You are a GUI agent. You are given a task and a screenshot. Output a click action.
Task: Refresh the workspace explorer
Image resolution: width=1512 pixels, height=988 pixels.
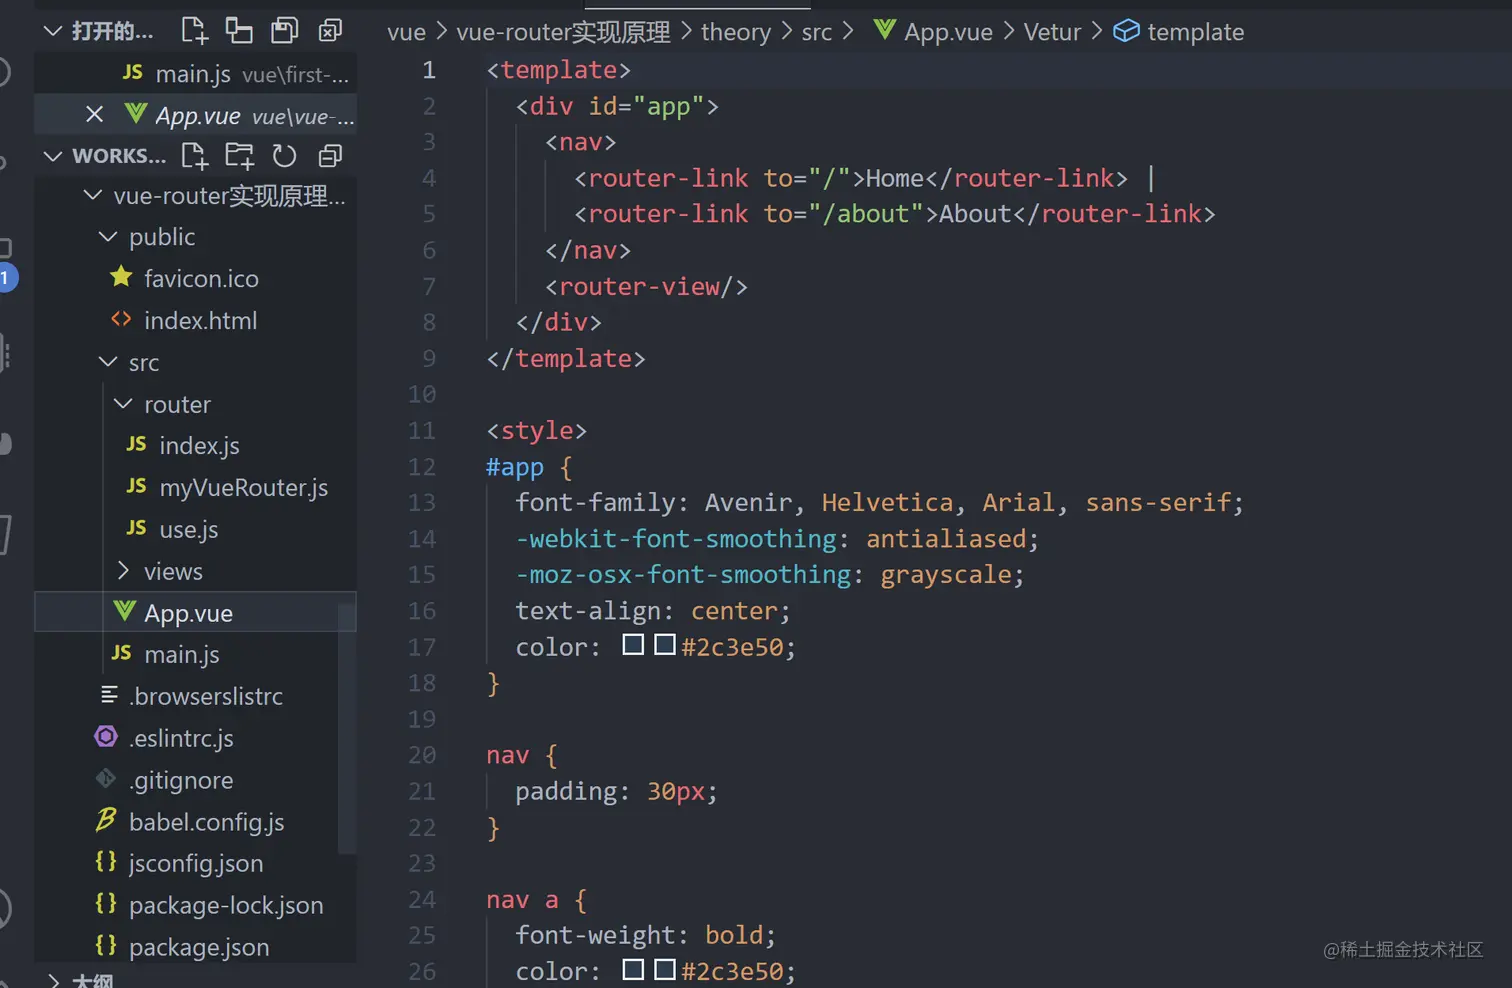(285, 156)
